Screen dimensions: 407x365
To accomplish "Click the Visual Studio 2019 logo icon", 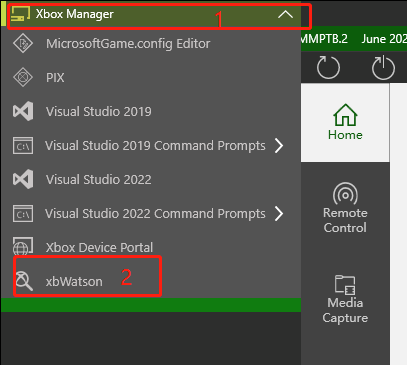I will coord(23,111).
